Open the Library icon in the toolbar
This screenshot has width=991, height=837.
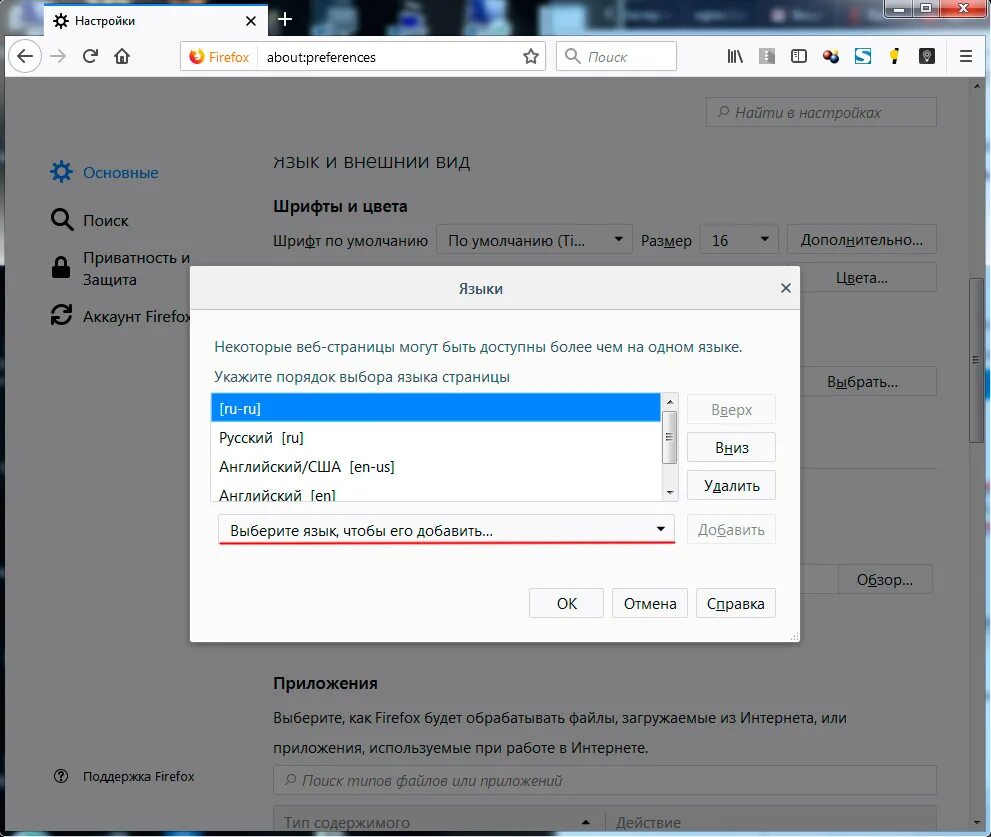[x=735, y=56]
